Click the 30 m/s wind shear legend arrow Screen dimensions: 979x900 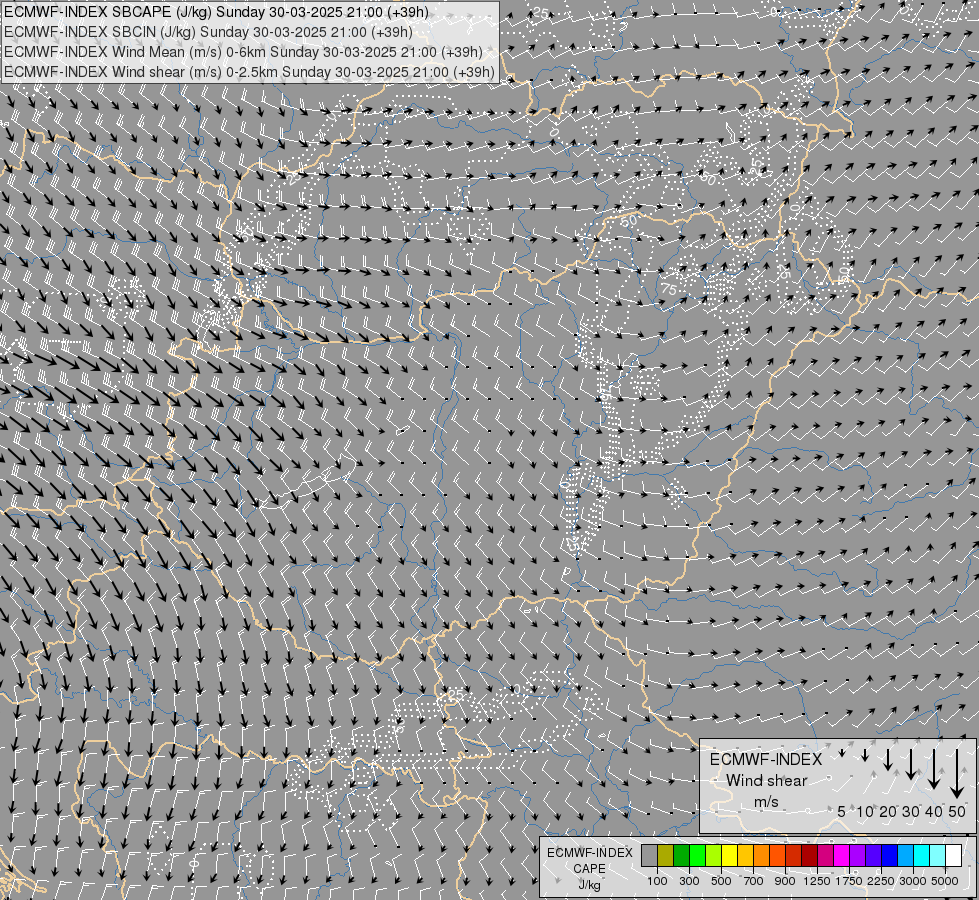pos(911,764)
